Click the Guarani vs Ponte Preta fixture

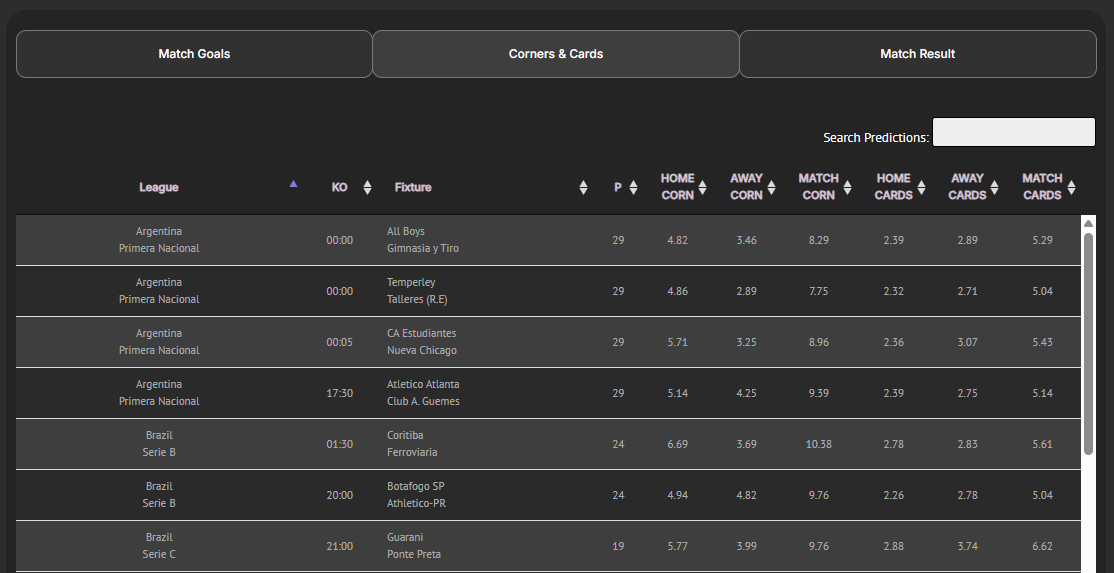(414, 546)
